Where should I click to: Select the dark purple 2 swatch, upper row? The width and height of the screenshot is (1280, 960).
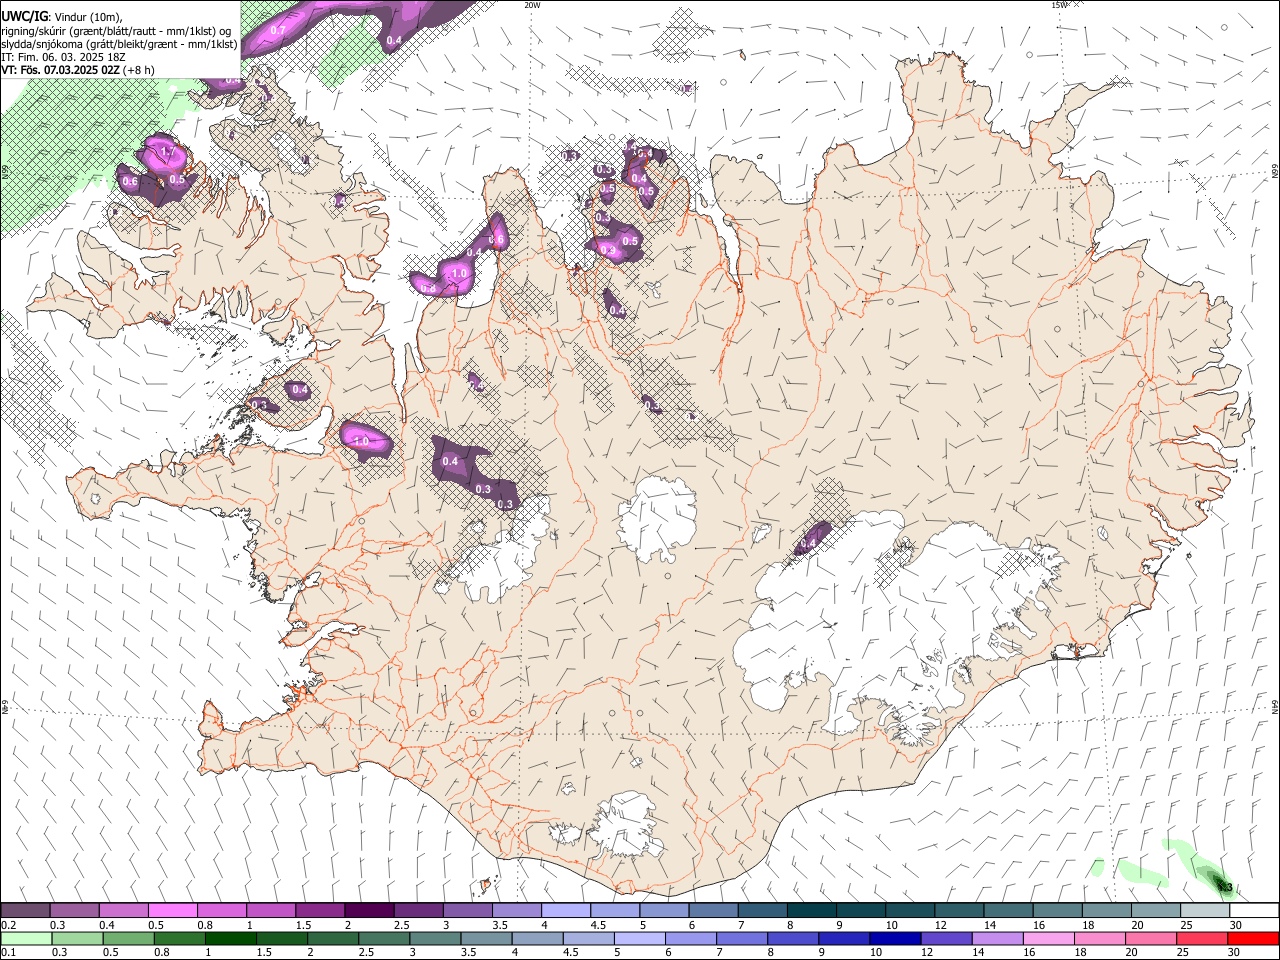(x=369, y=911)
